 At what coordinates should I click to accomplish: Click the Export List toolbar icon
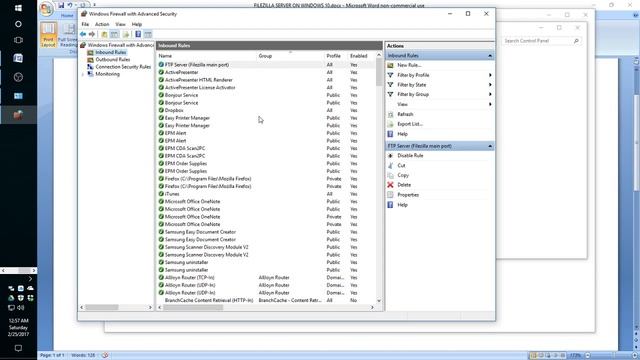point(126,34)
